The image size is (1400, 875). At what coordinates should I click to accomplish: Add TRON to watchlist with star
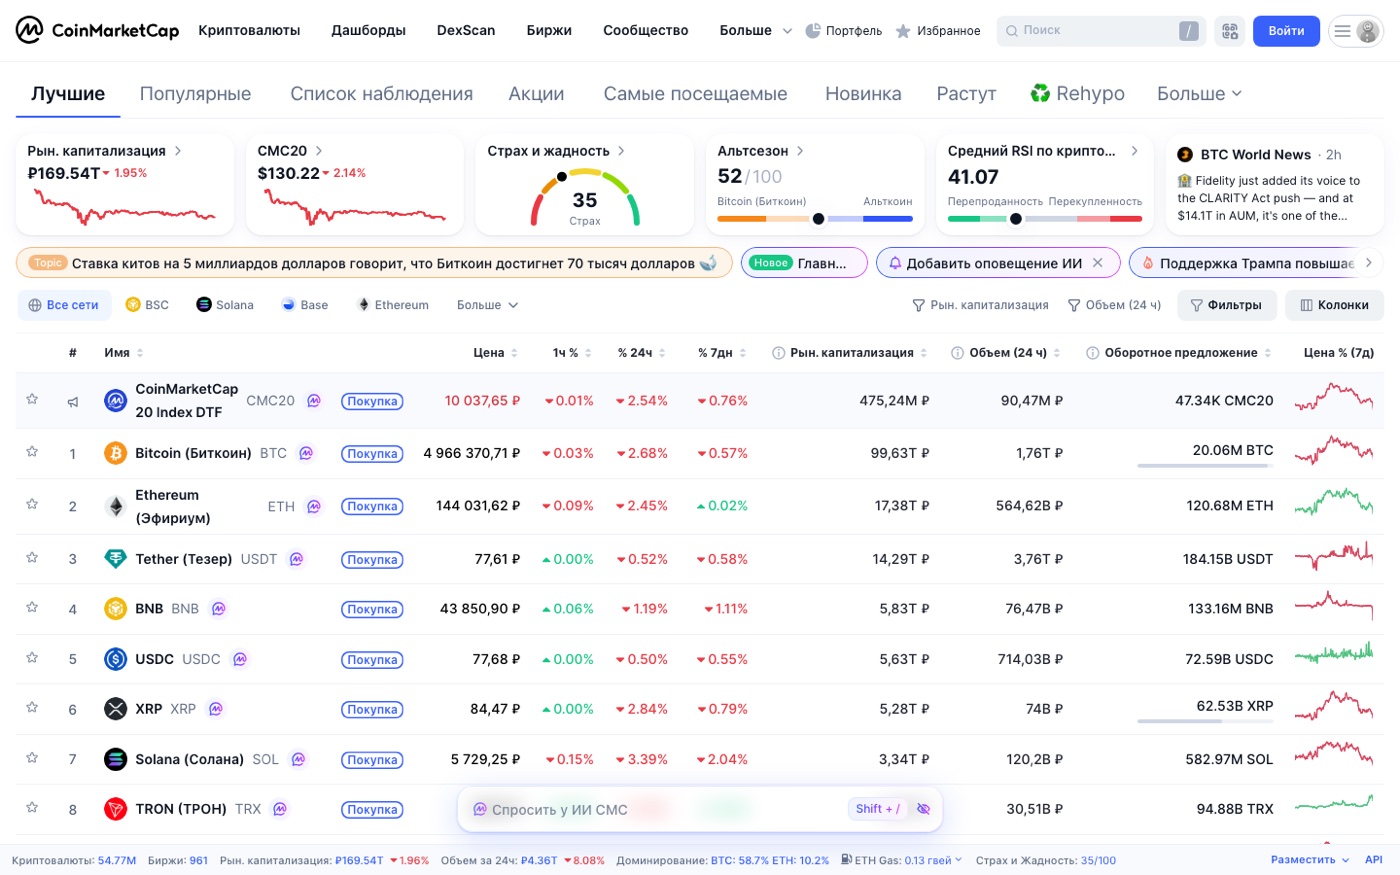32,807
